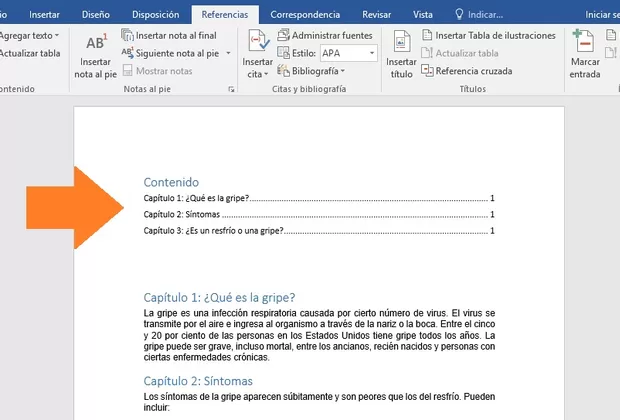
Task: Click the Indicar lightbulb icon
Action: coord(459,15)
